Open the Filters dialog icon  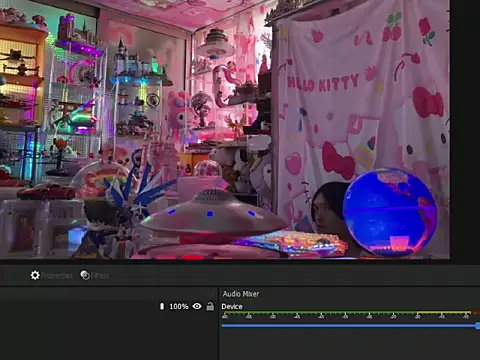coord(85,275)
